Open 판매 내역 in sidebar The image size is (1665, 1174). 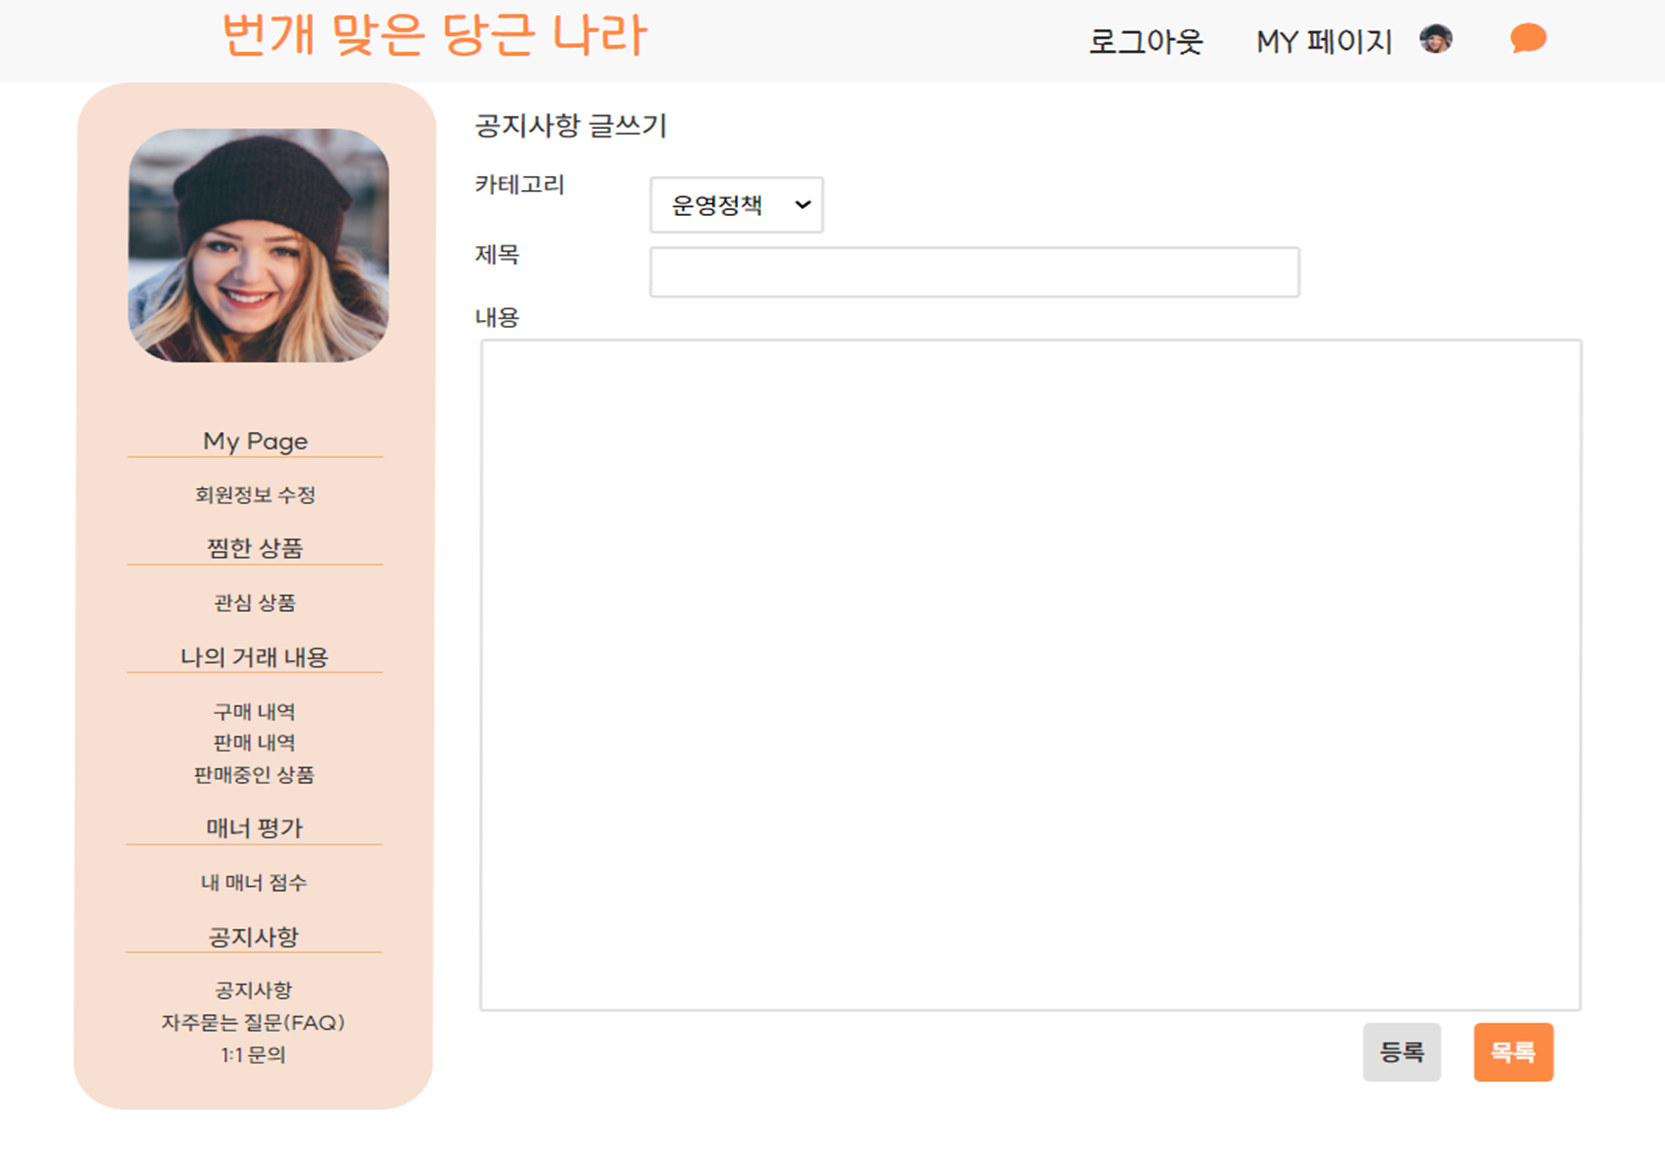point(254,743)
